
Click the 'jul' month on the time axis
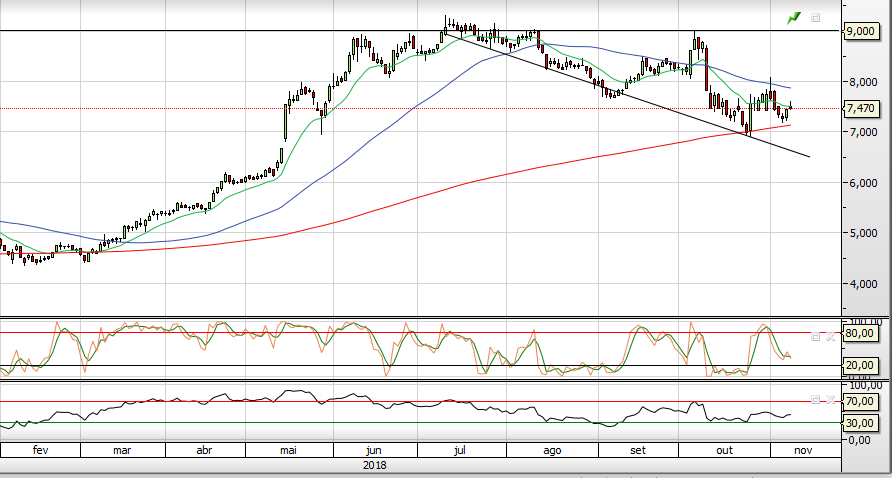pos(460,450)
